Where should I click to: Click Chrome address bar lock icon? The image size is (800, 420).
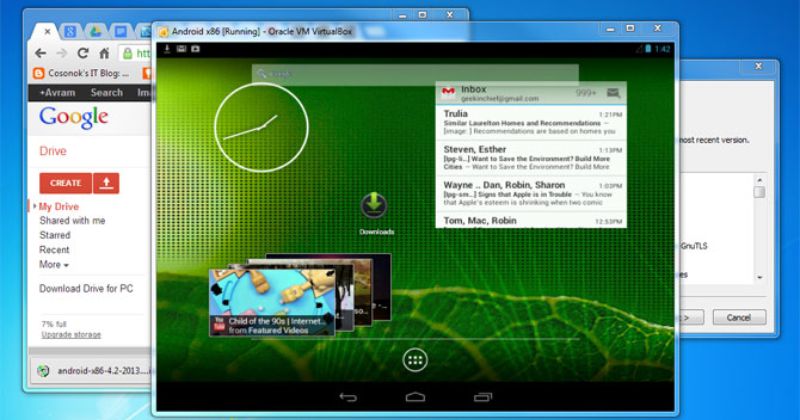click(x=128, y=53)
